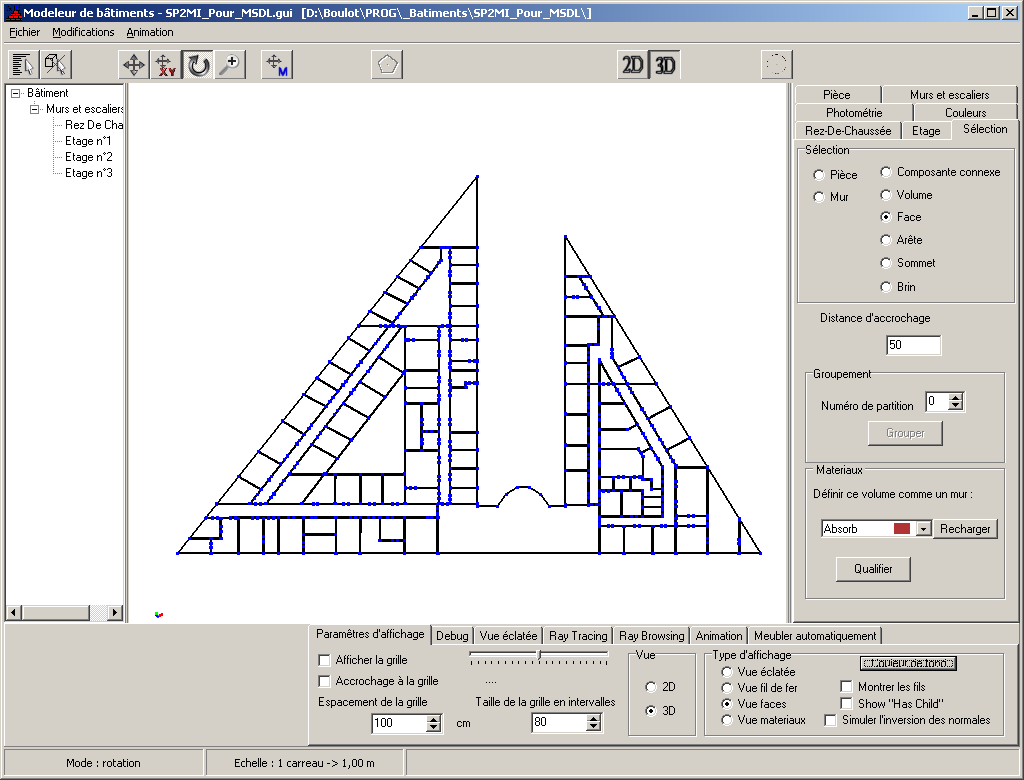Open the Modifications menu
1024x780 pixels.
coord(83,32)
